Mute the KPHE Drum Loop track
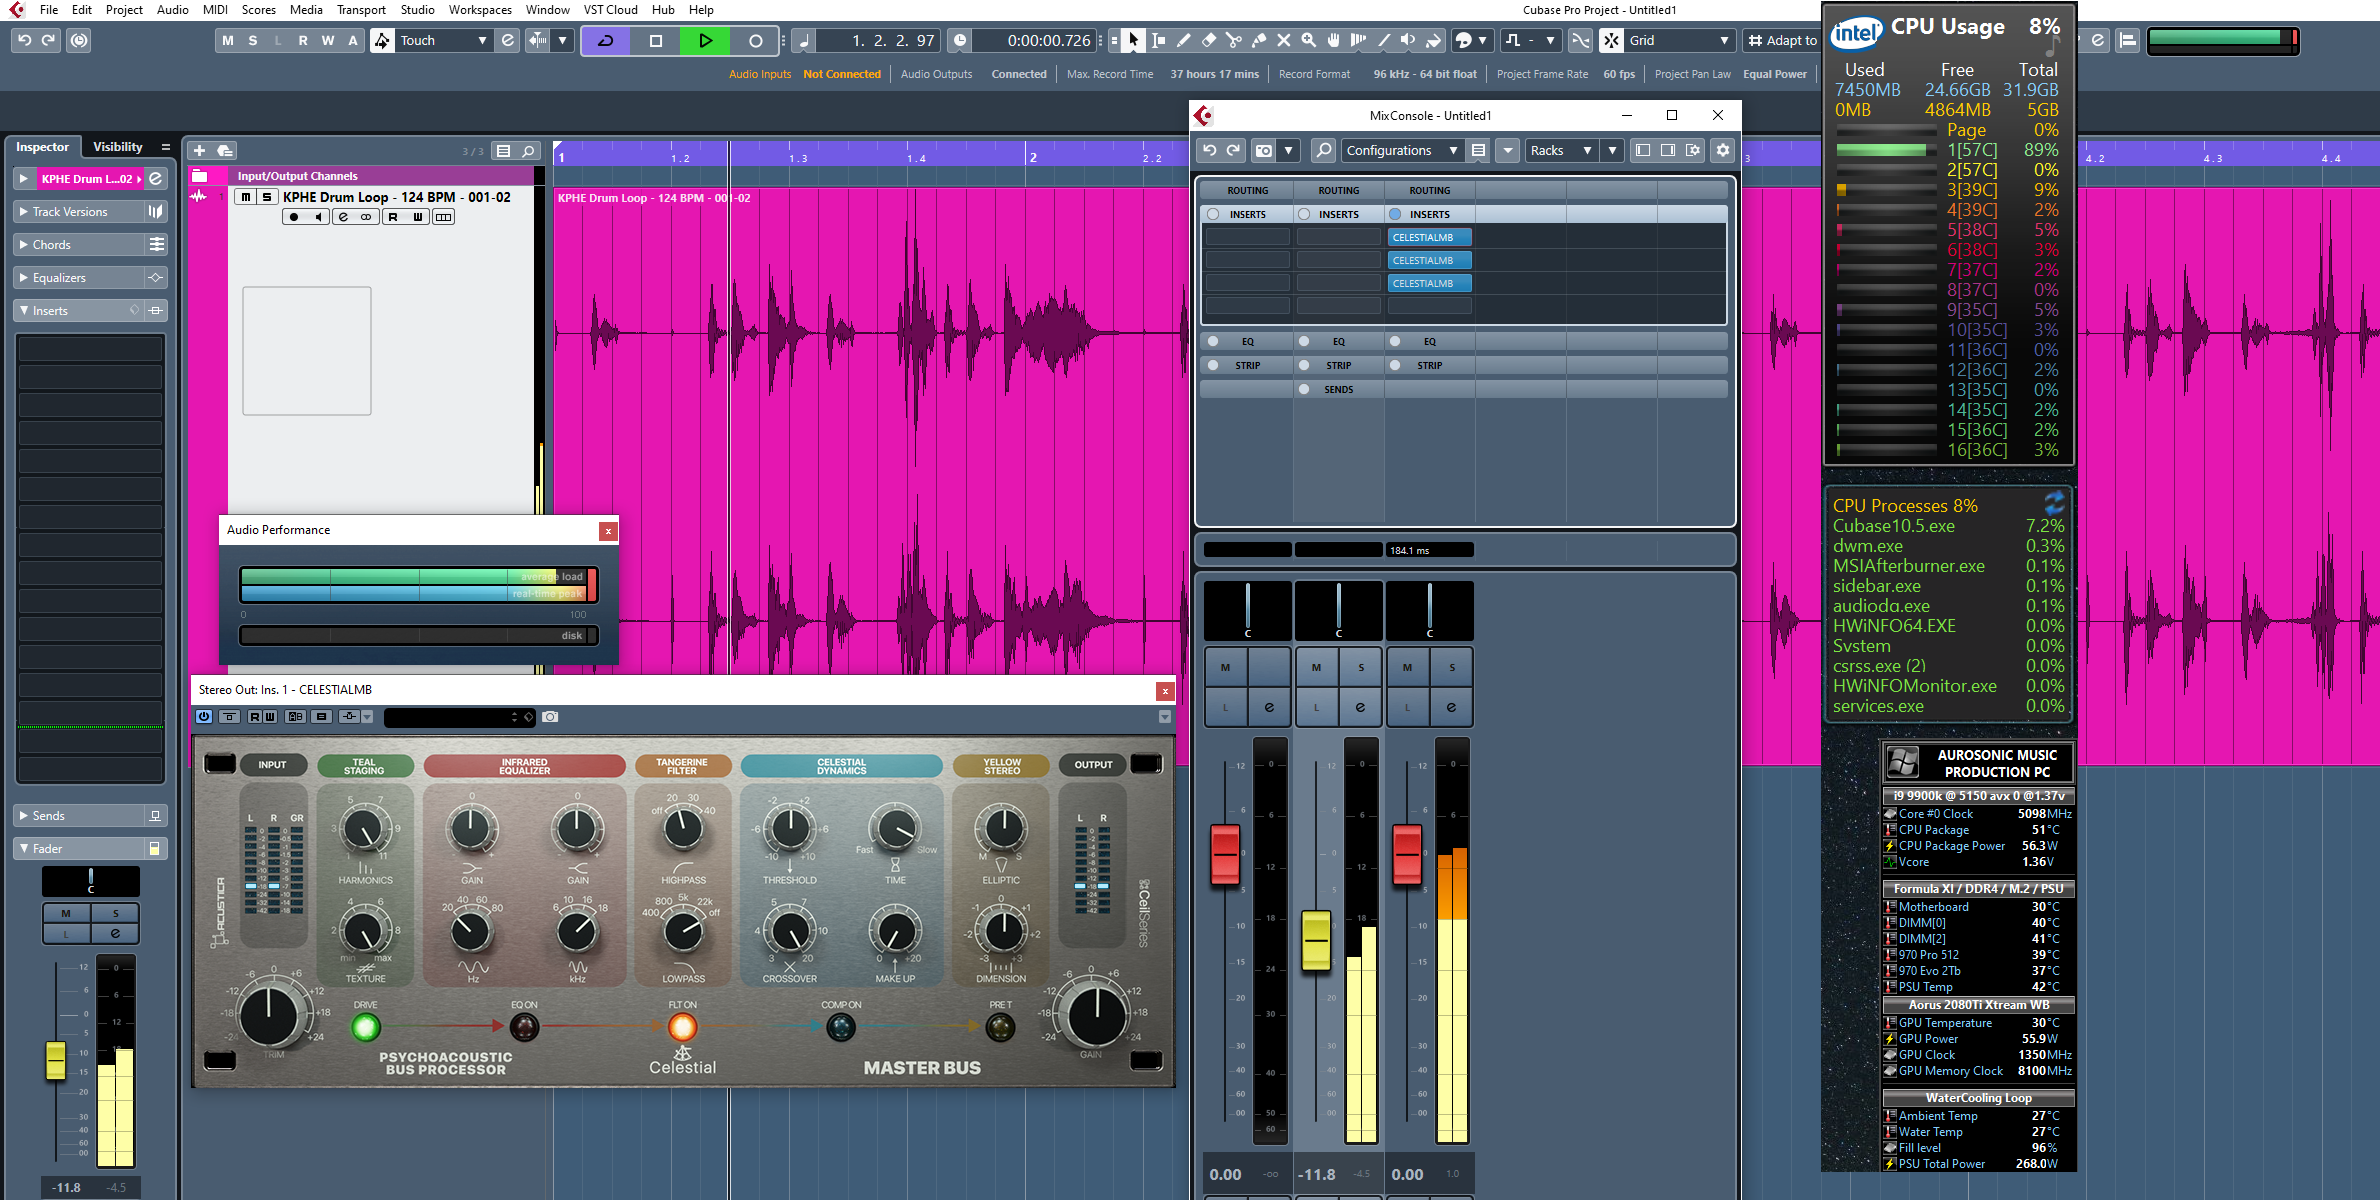The width and height of the screenshot is (2380, 1200). tap(246, 197)
